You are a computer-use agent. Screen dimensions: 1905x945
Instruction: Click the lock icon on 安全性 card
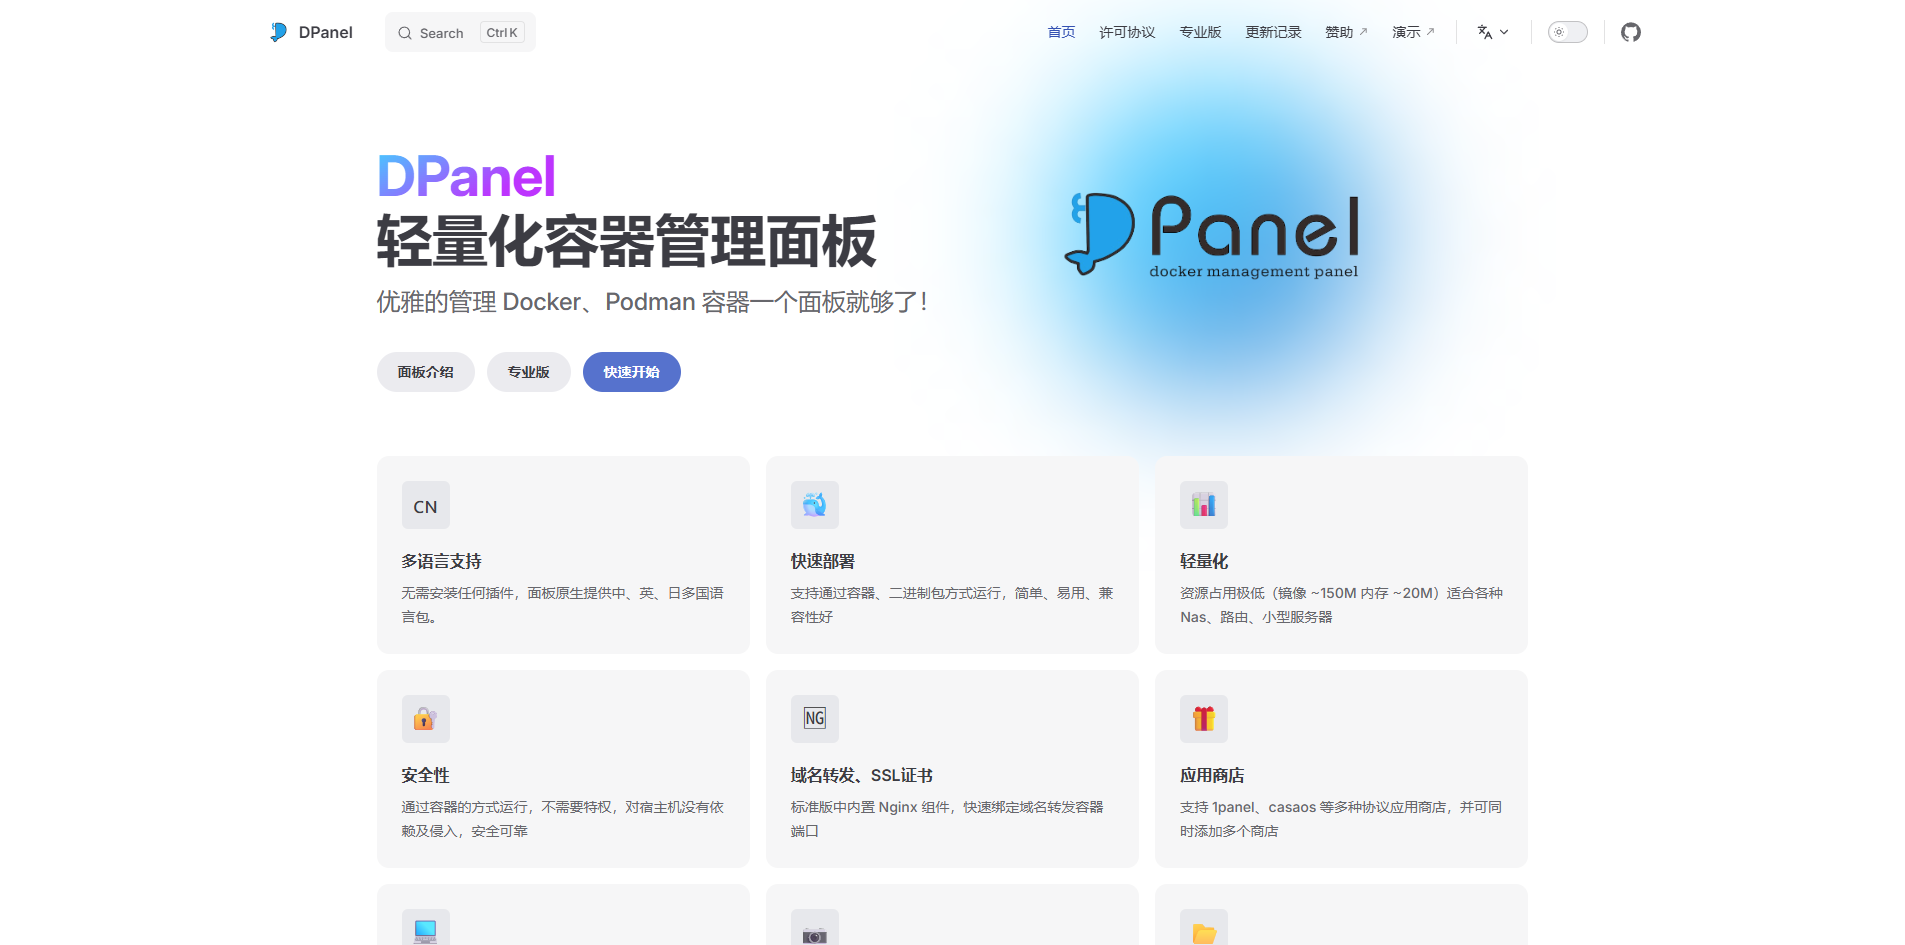coord(426,719)
